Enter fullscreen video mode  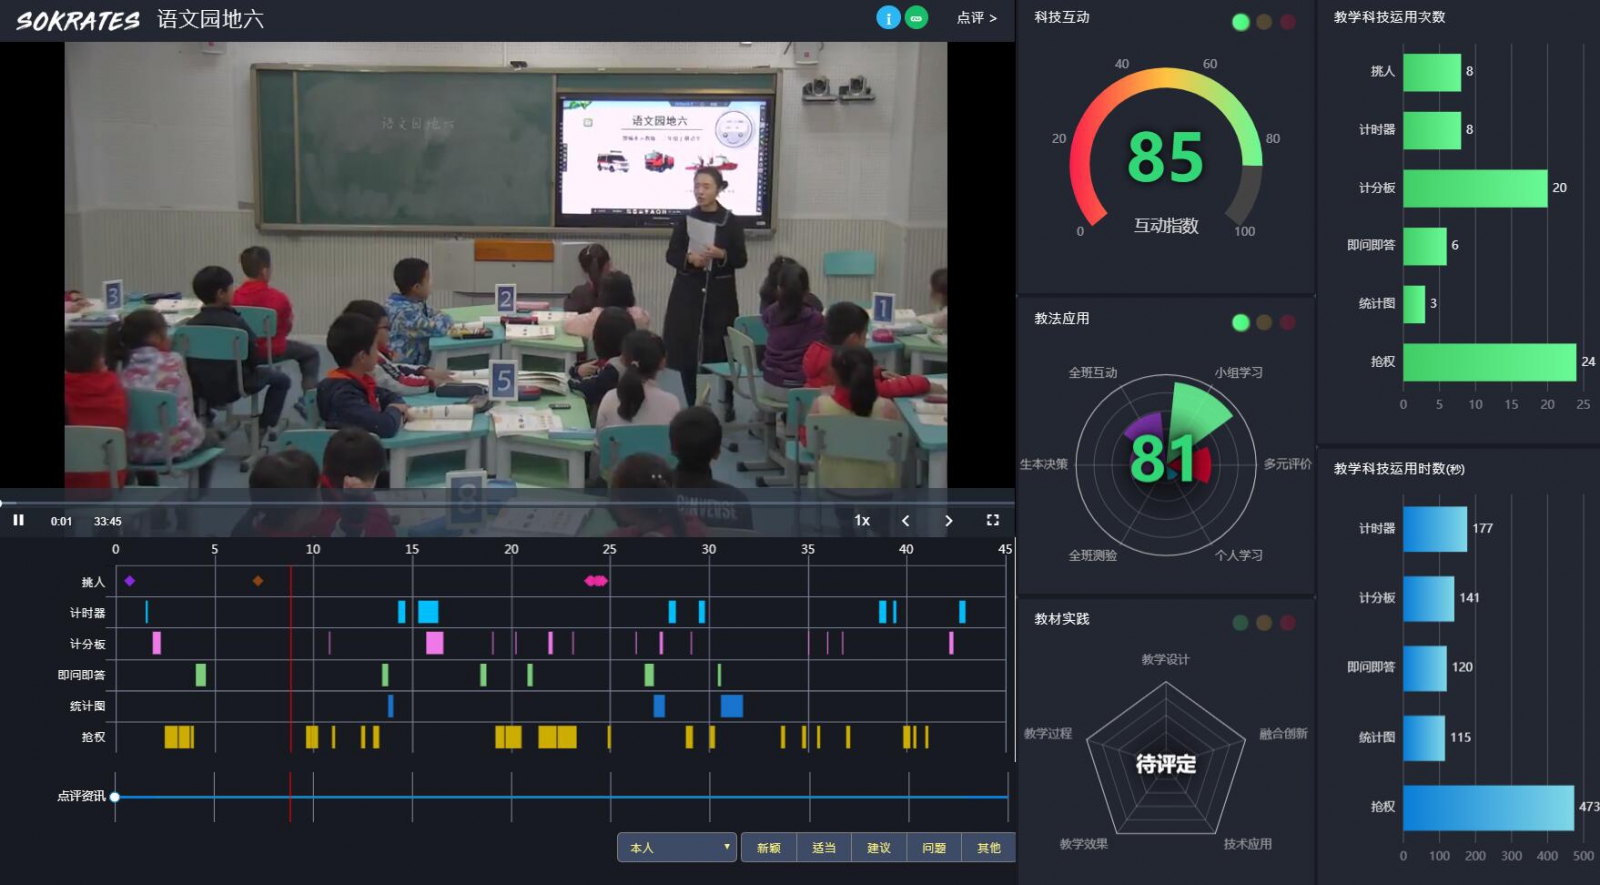pos(992,520)
